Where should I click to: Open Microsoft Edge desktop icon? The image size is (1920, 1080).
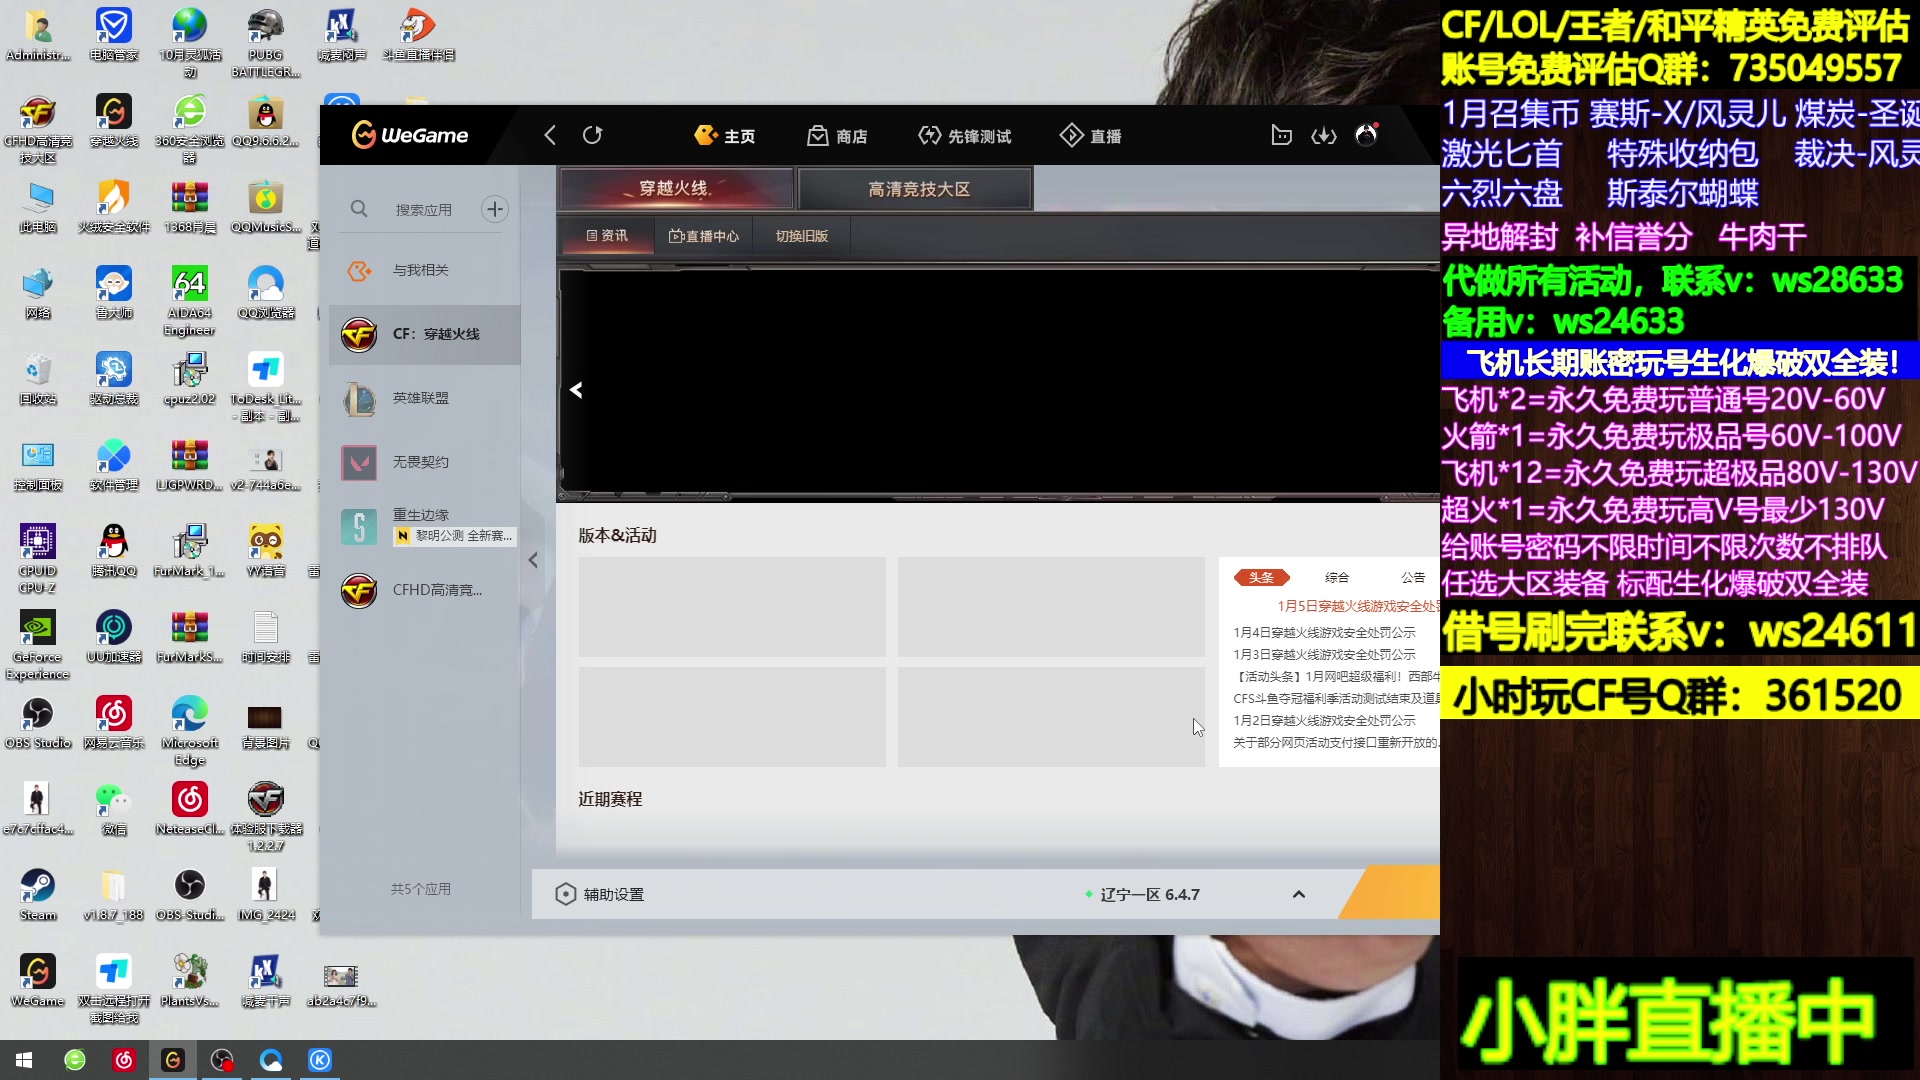(x=190, y=731)
